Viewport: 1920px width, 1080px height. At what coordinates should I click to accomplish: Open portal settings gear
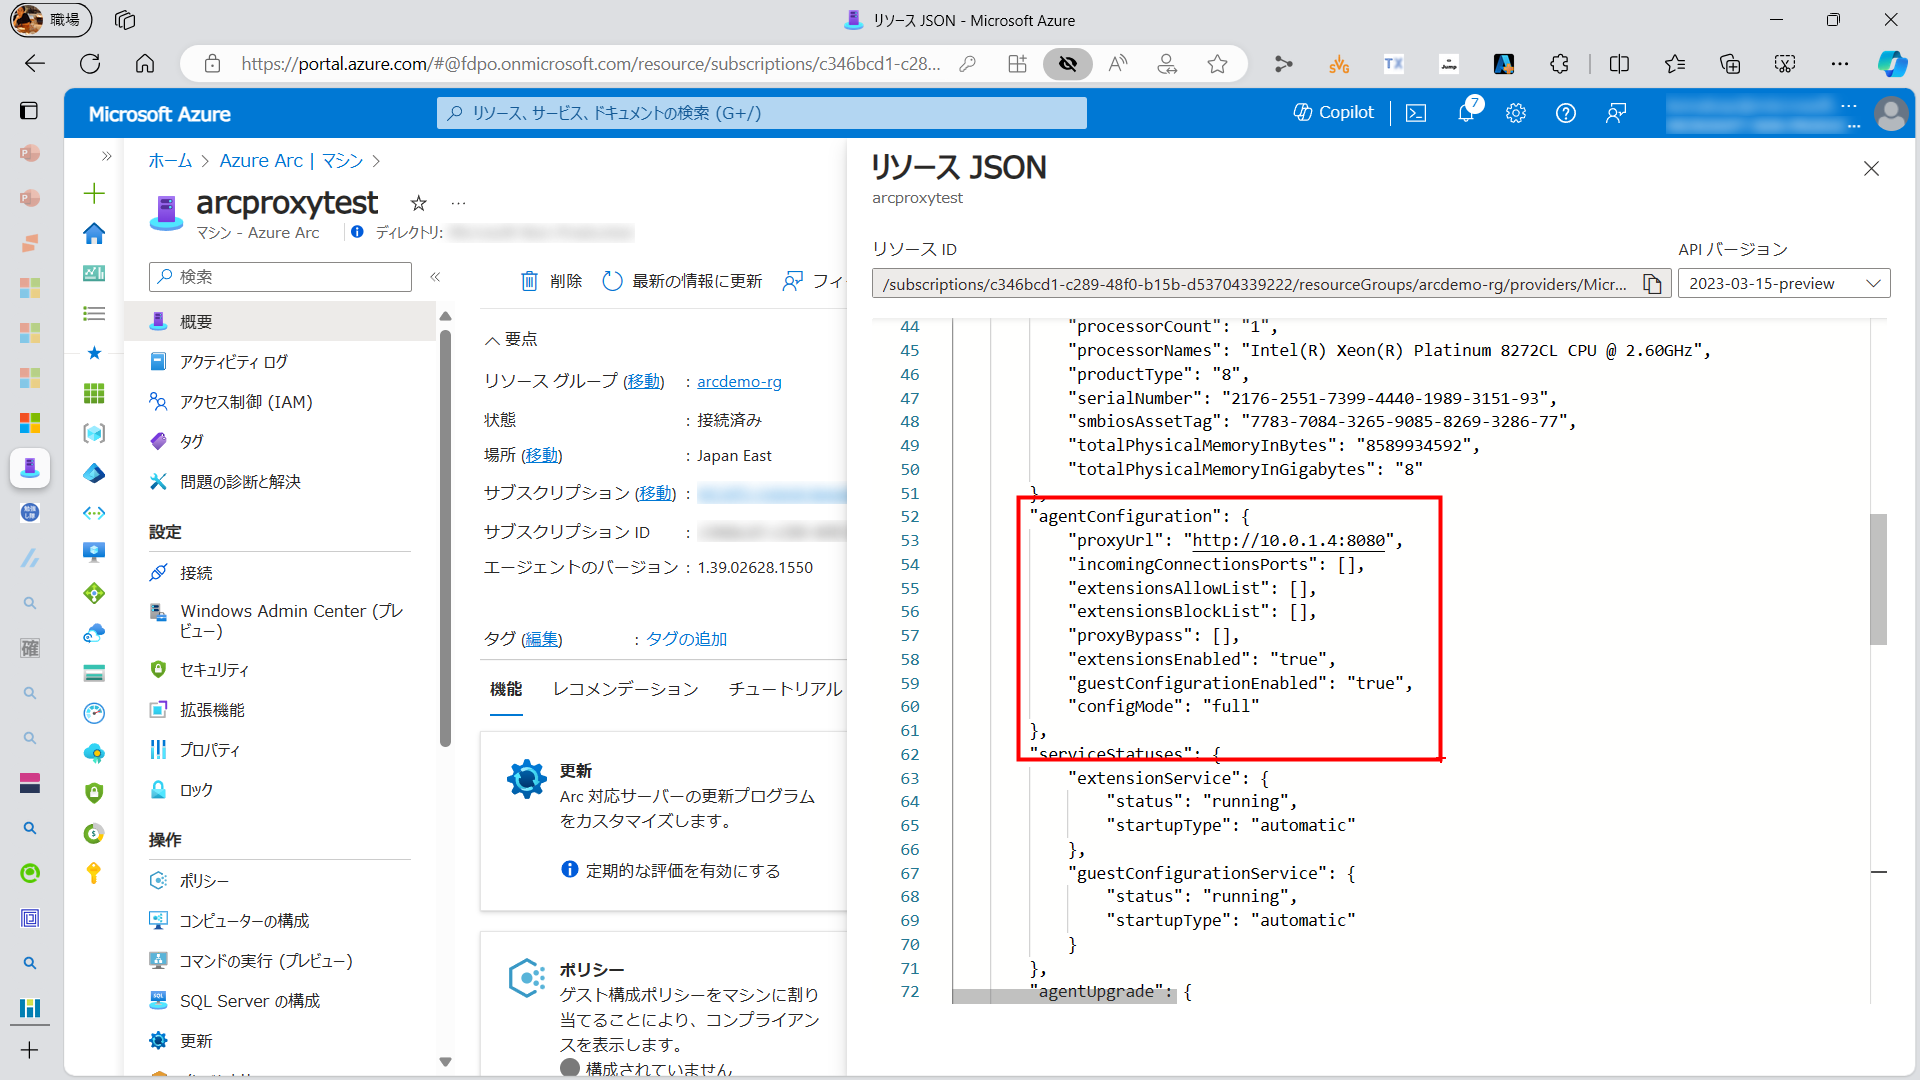pyautogui.click(x=1516, y=113)
